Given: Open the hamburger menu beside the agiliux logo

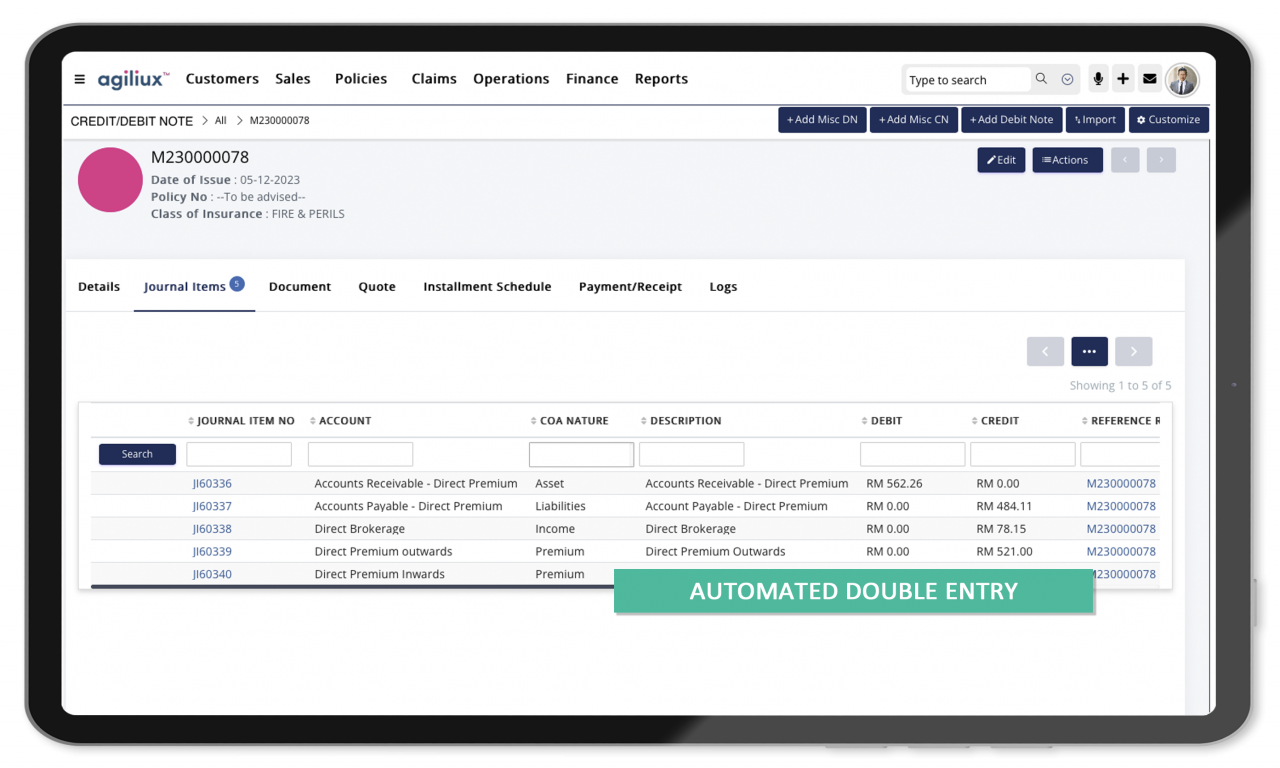Looking at the screenshot, I should coord(79,79).
